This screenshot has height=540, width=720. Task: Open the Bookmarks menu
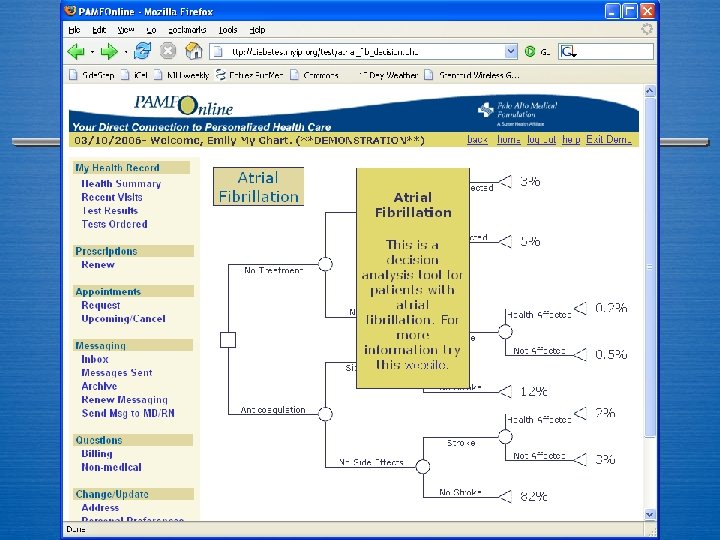pyautogui.click(x=186, y=30)
